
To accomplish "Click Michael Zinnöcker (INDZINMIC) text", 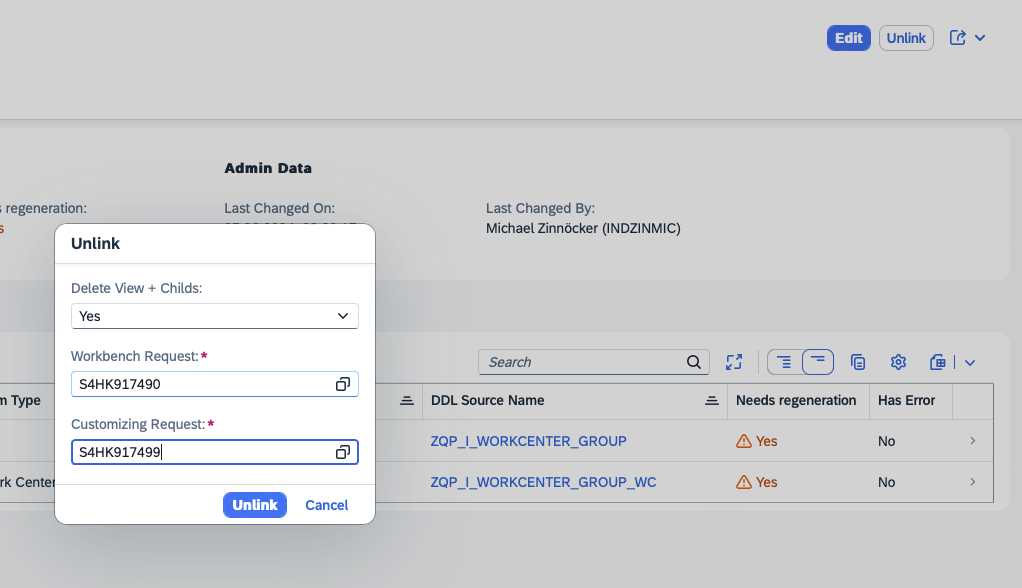I will click(583, 228).
